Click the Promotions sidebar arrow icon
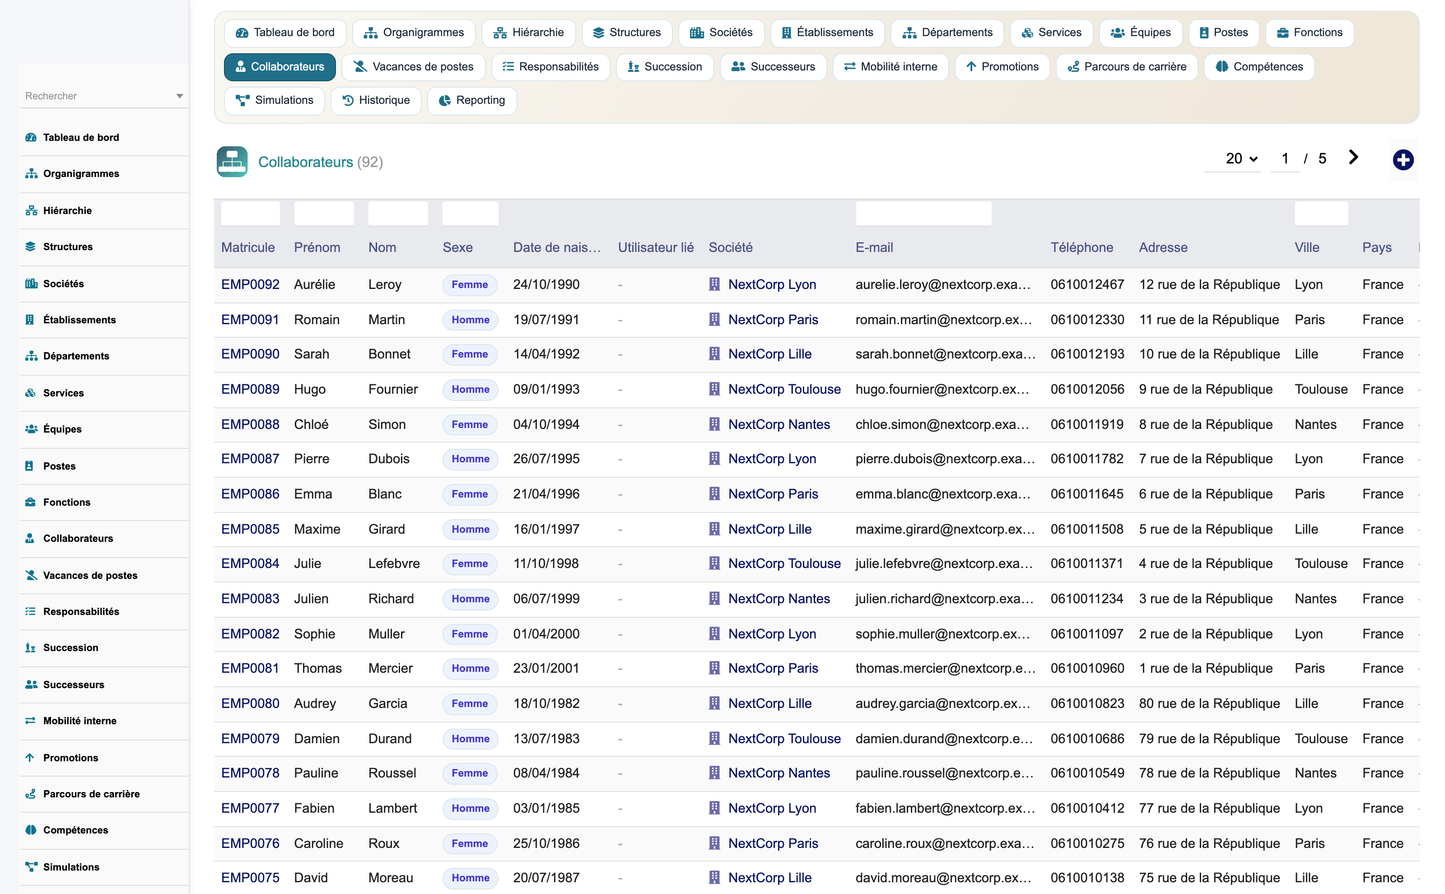 (x=31, y=758)
